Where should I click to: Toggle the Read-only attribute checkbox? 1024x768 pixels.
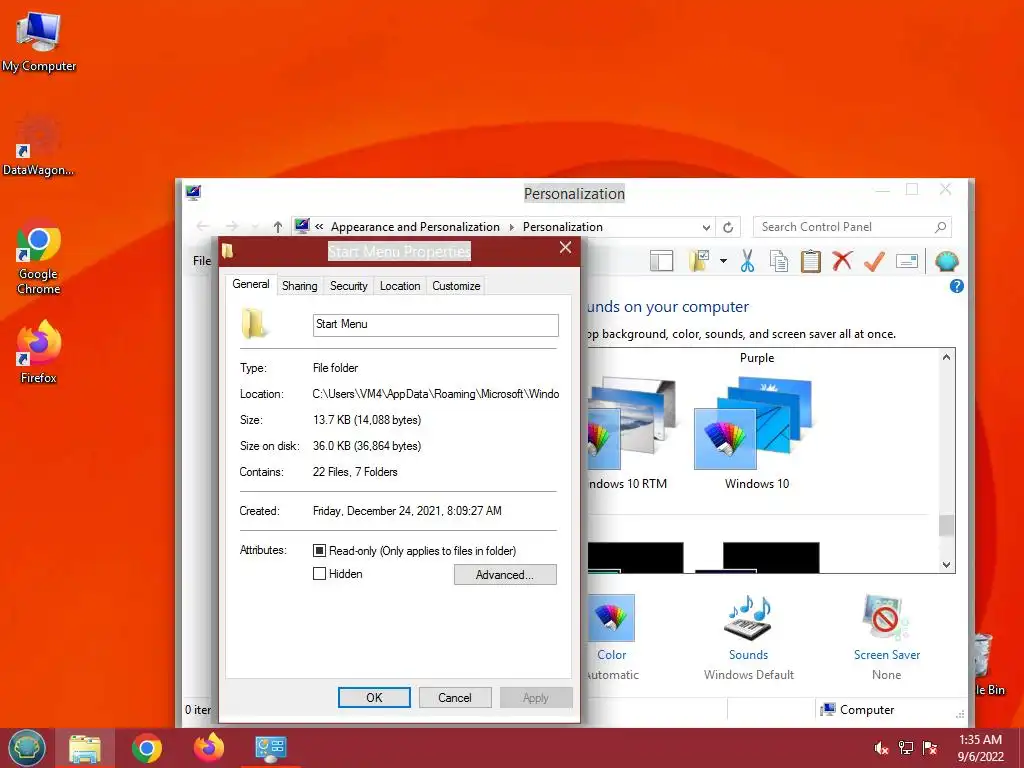(319, 551)
